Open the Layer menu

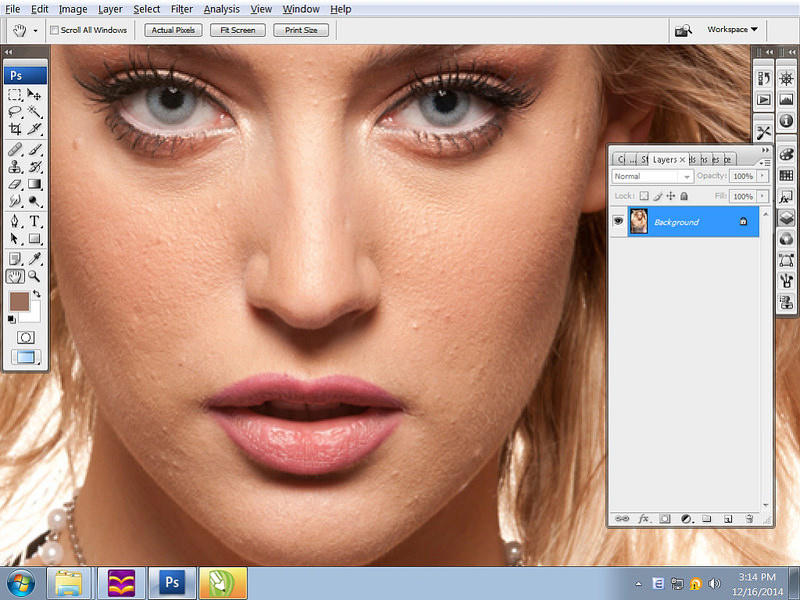[110, 9]
